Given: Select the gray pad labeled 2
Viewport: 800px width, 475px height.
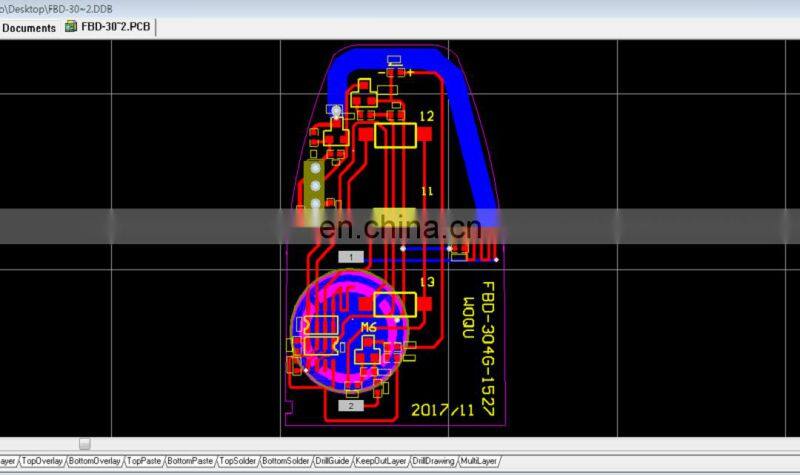Looking at the screenshot, I should click(351, 406).
